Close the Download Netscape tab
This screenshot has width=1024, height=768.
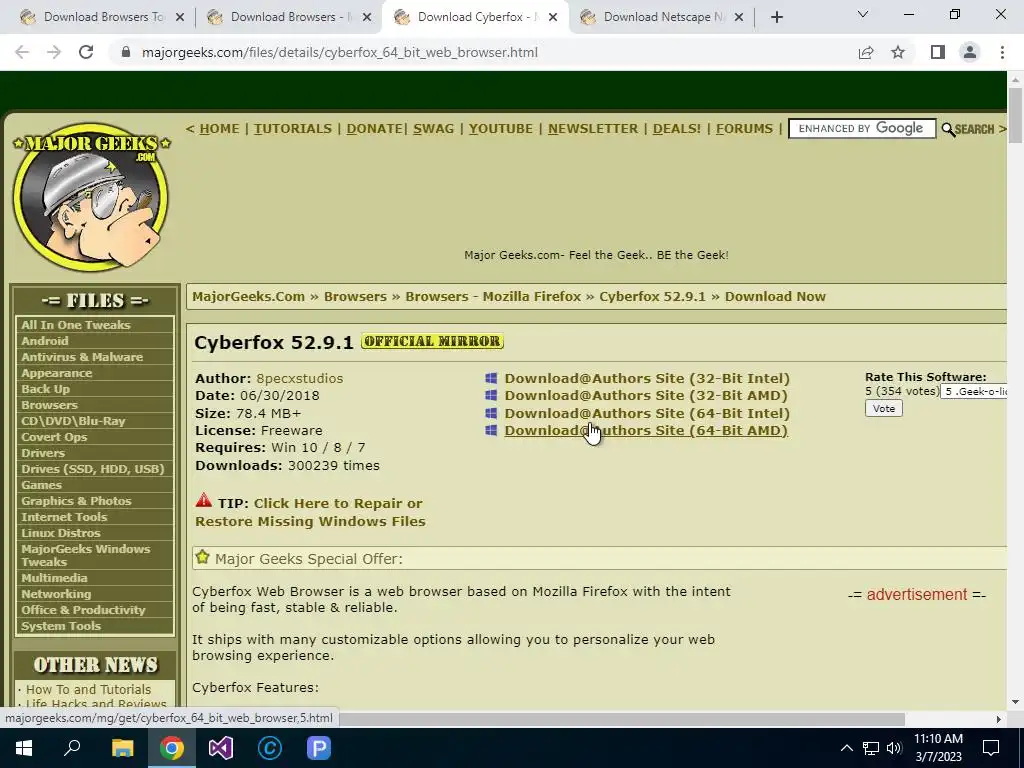(x=739, y=18)
